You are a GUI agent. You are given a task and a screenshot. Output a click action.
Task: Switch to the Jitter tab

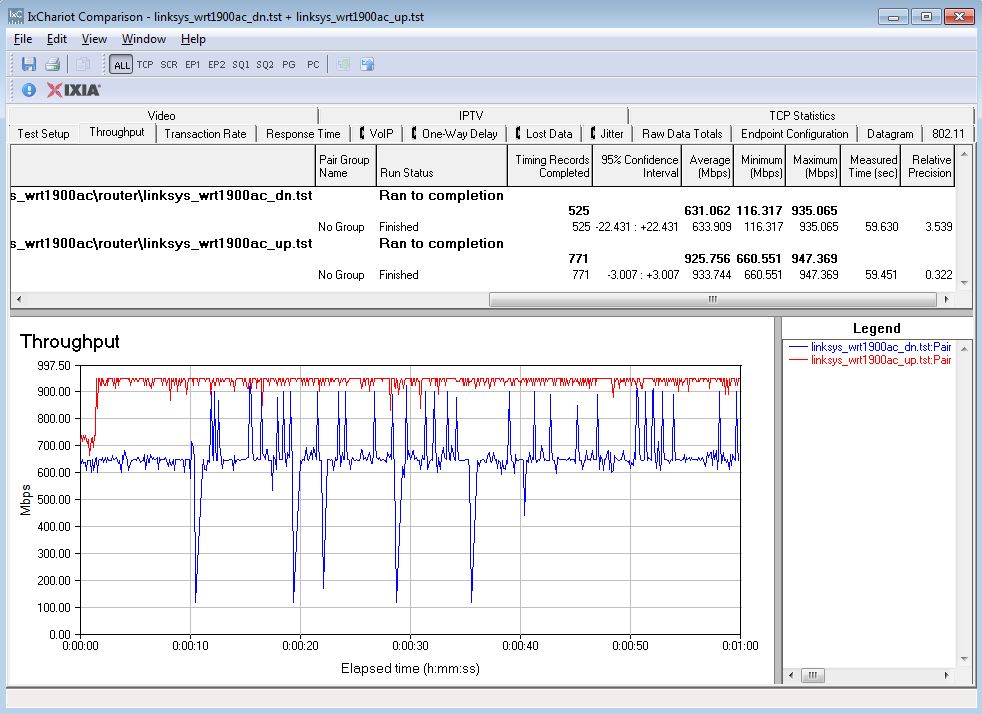[607, 133]
